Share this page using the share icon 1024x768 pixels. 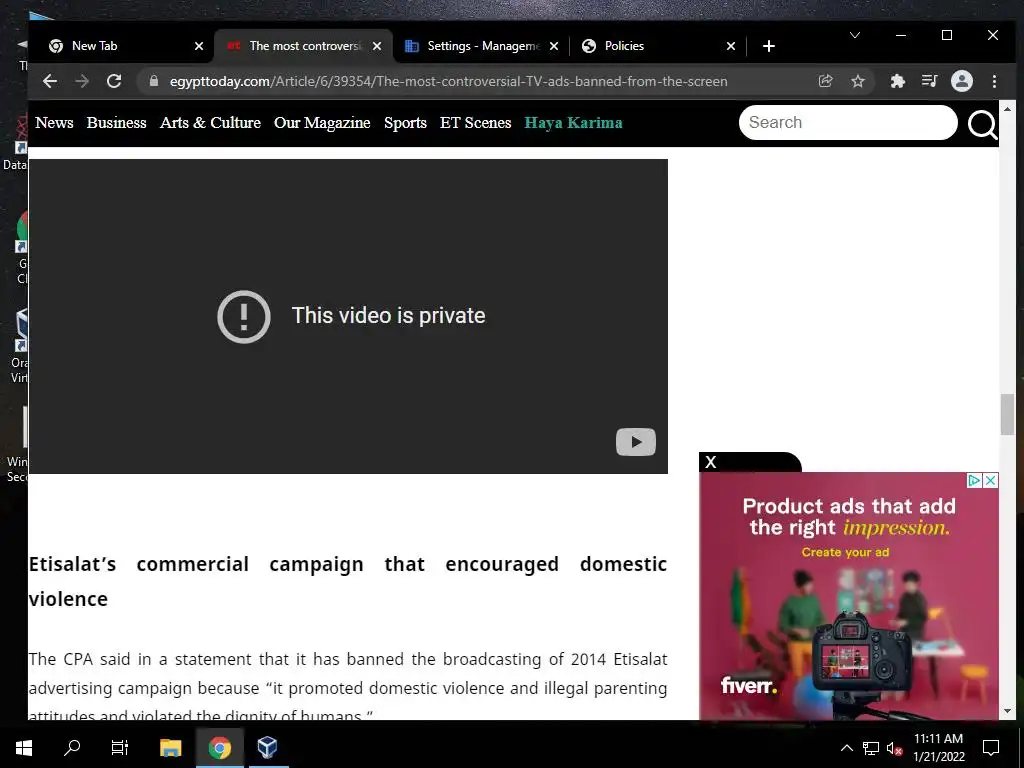click(x=825, y=81)
